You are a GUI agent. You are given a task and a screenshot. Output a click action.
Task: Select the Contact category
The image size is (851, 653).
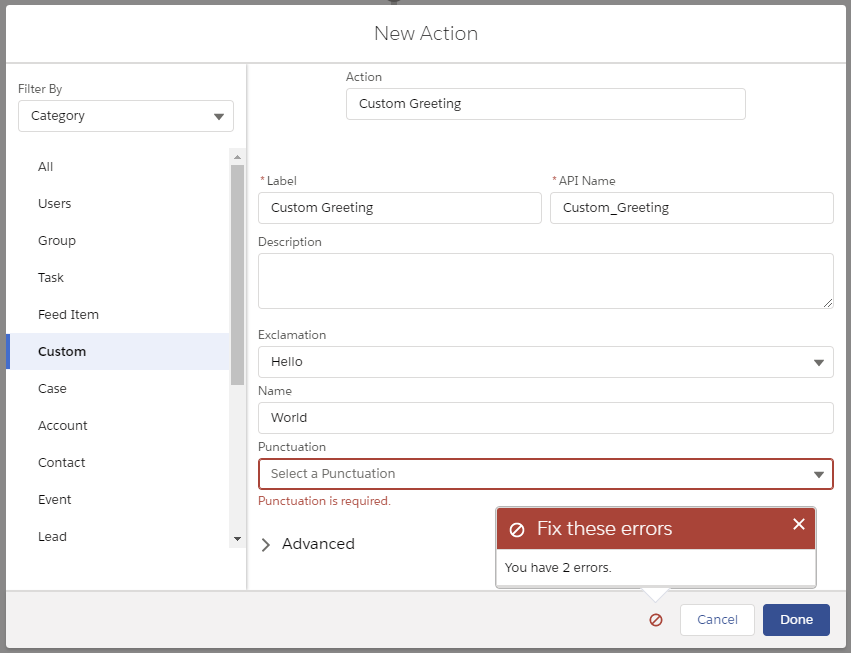point(118,462)
